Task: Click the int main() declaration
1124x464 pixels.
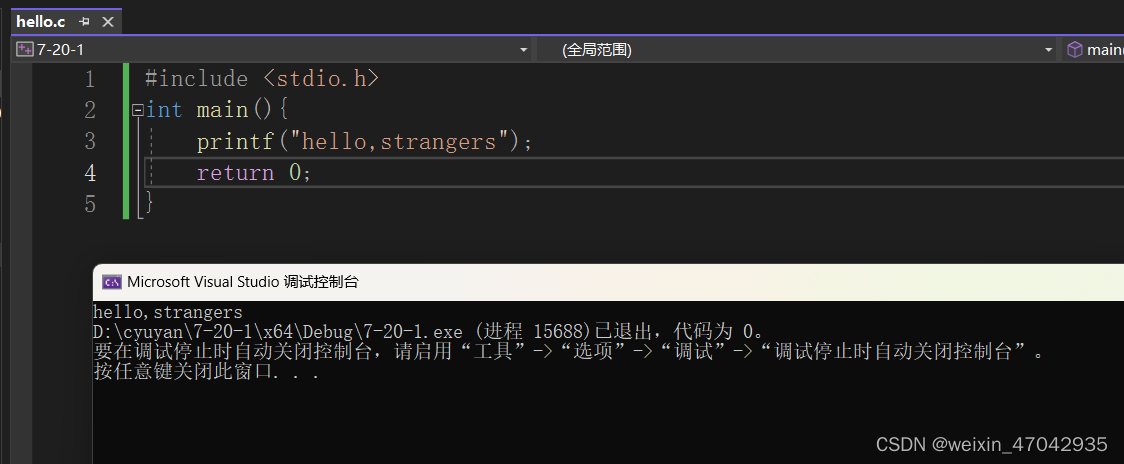Action: (217, 110)
